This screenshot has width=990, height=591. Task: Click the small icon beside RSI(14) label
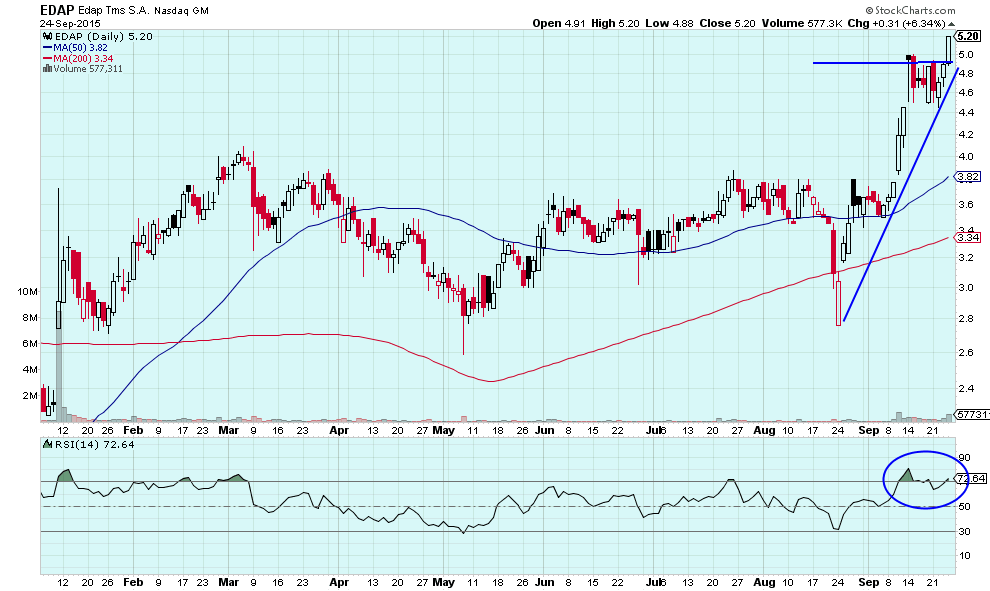click(x=47, y=445)
